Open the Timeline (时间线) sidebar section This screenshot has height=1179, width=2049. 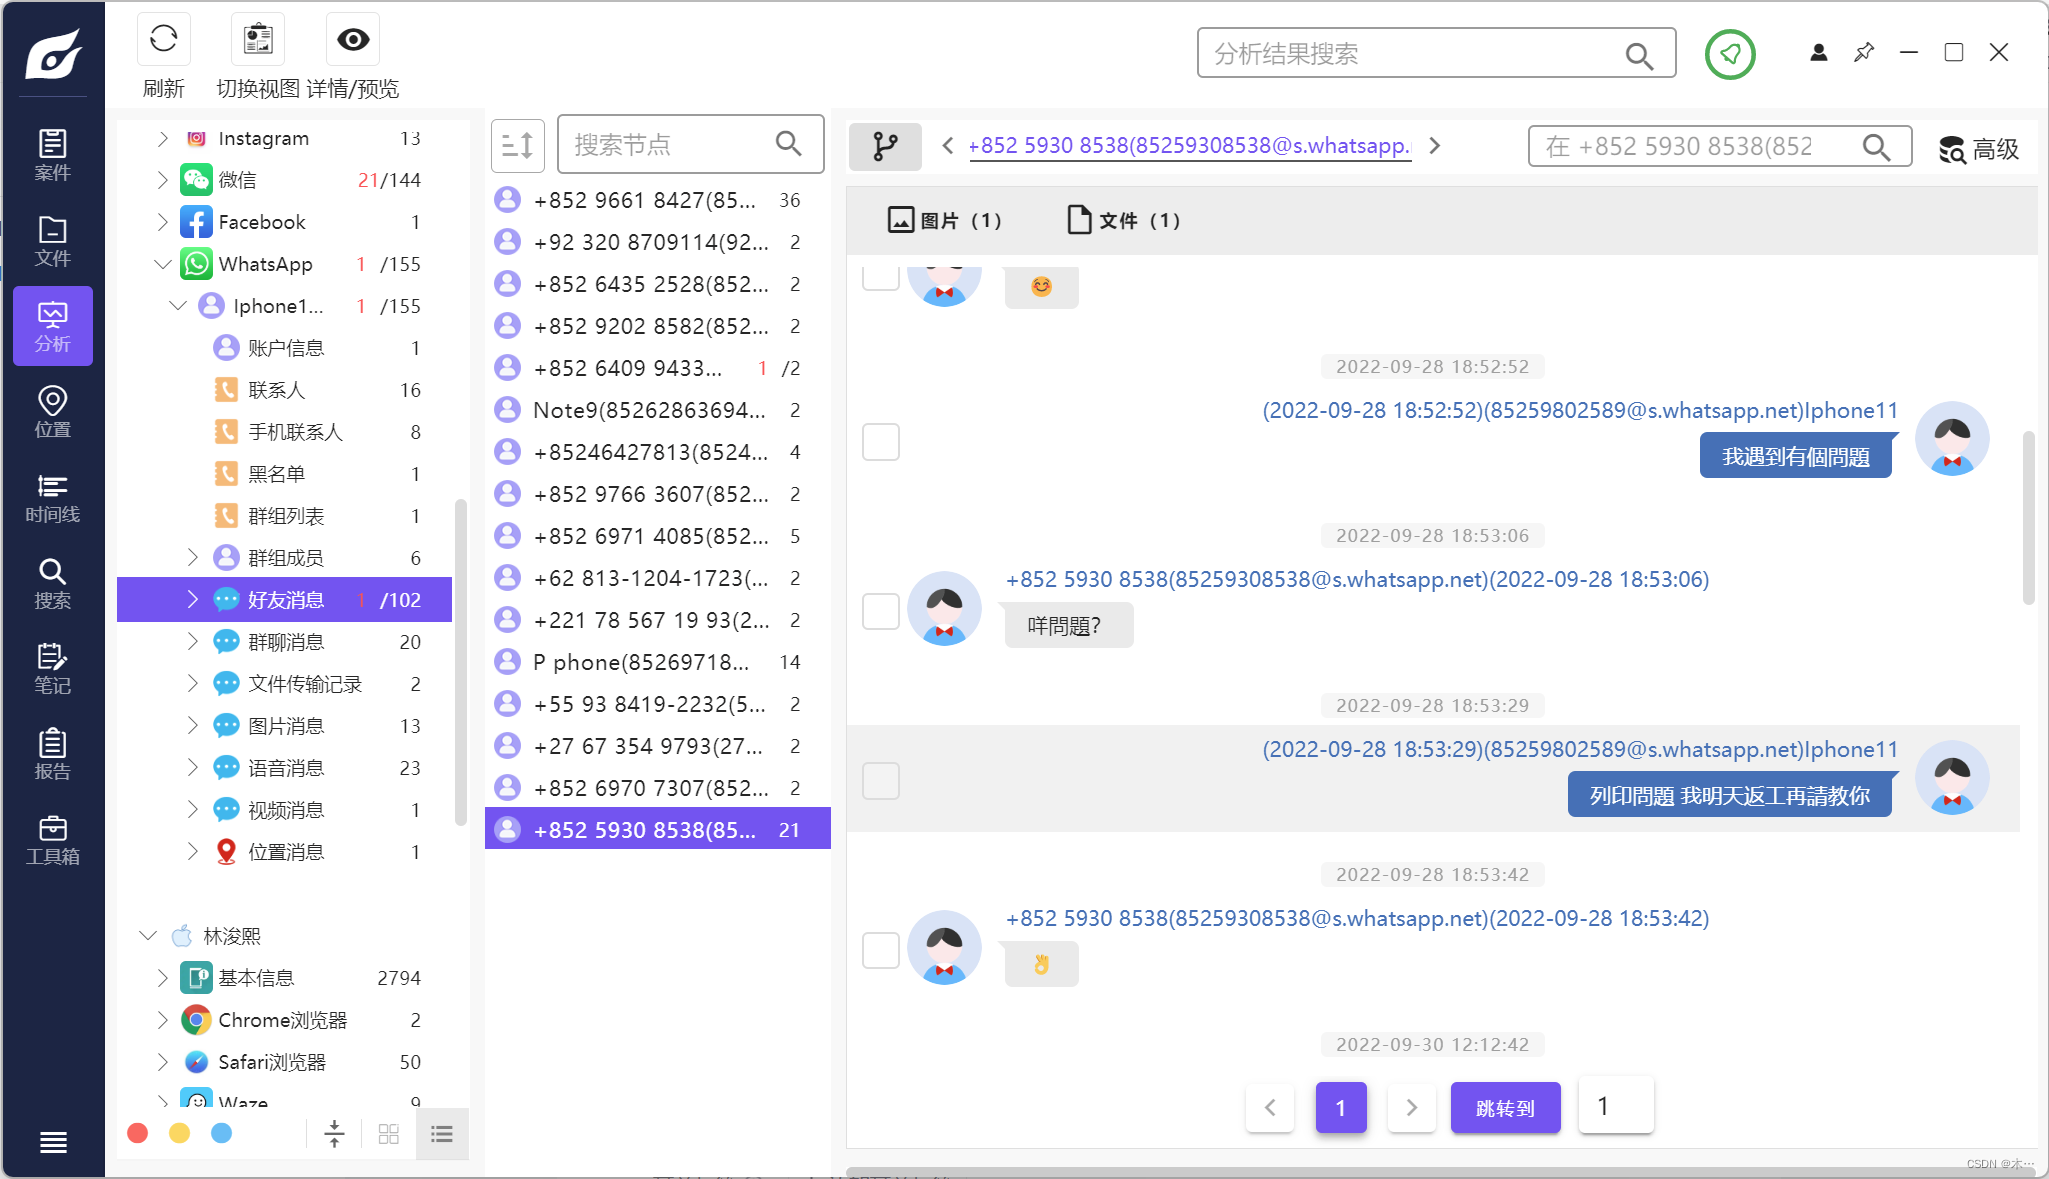coord(52,498)
